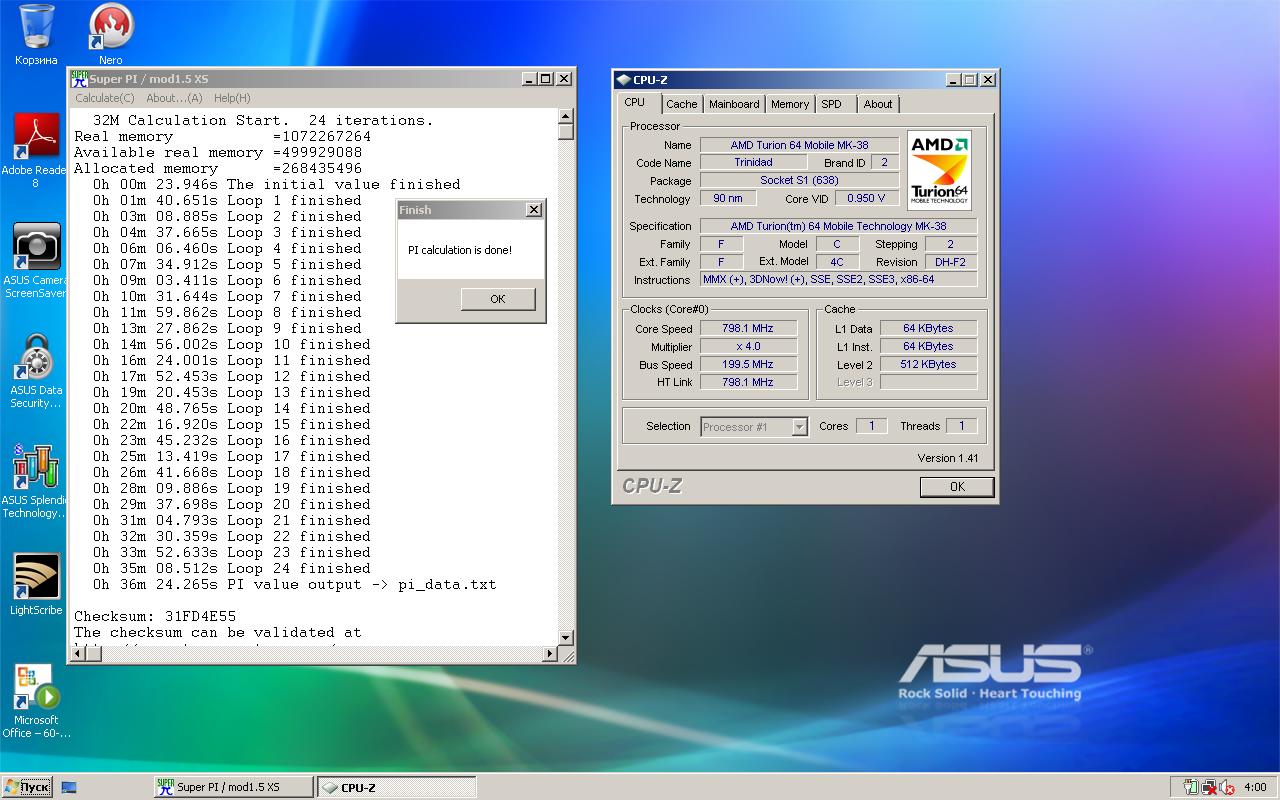Click the Bus Speed value '199.5 MHz'
This screenshot has width=1280, height=800.
tap(748, 364)
